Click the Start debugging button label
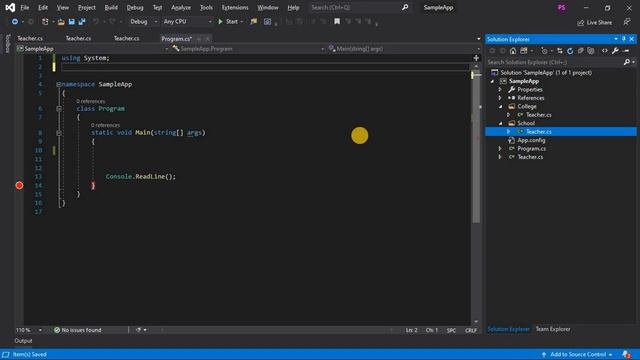This screenshot has width=640, height=360. click(x=231, y=22)
